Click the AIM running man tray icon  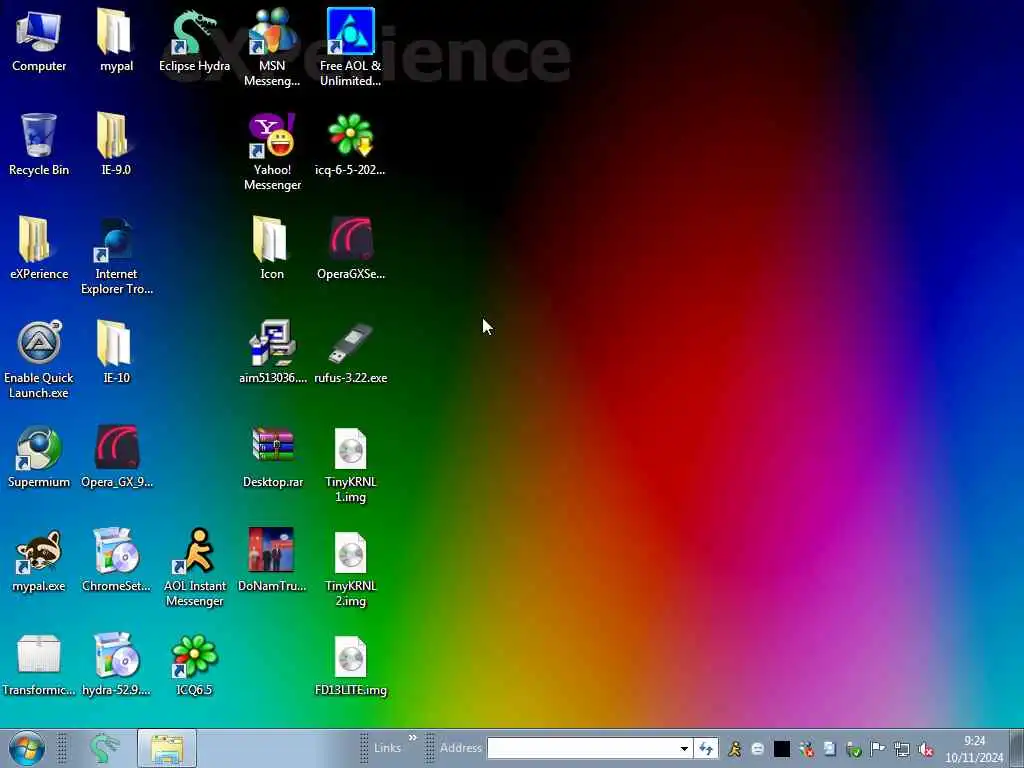(735, 749)
